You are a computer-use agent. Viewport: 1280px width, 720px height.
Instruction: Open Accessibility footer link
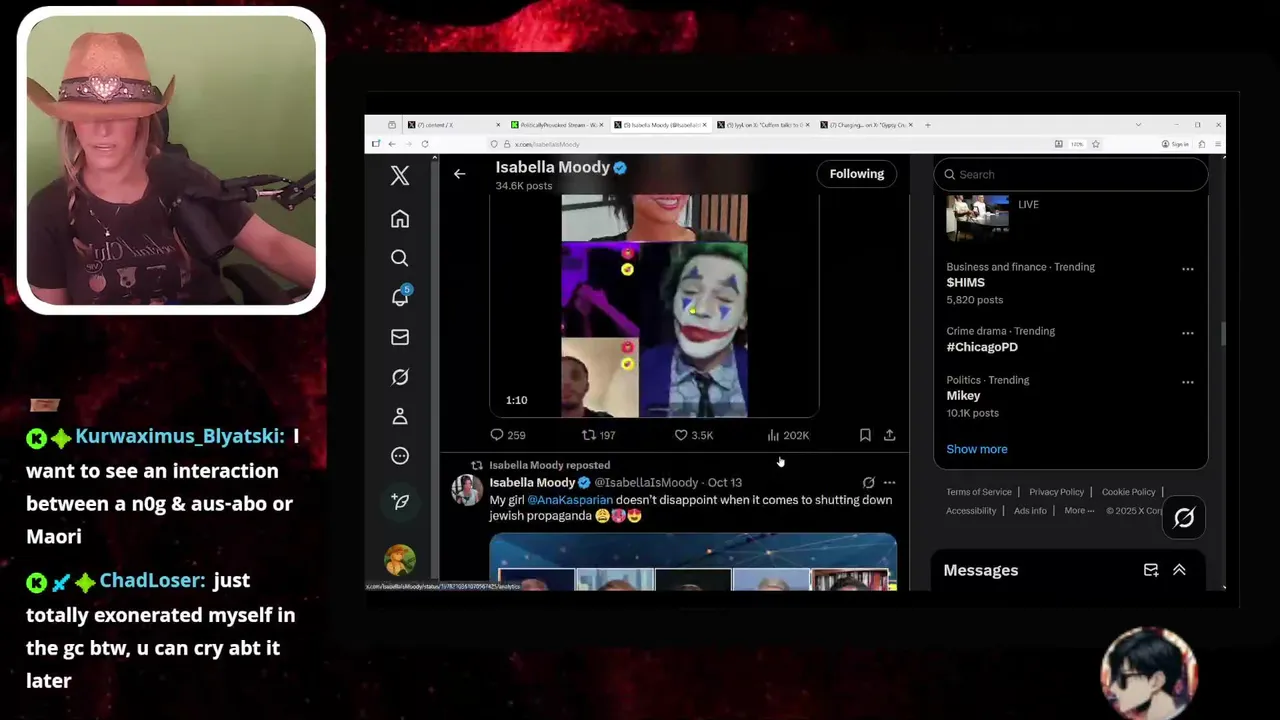971,511
